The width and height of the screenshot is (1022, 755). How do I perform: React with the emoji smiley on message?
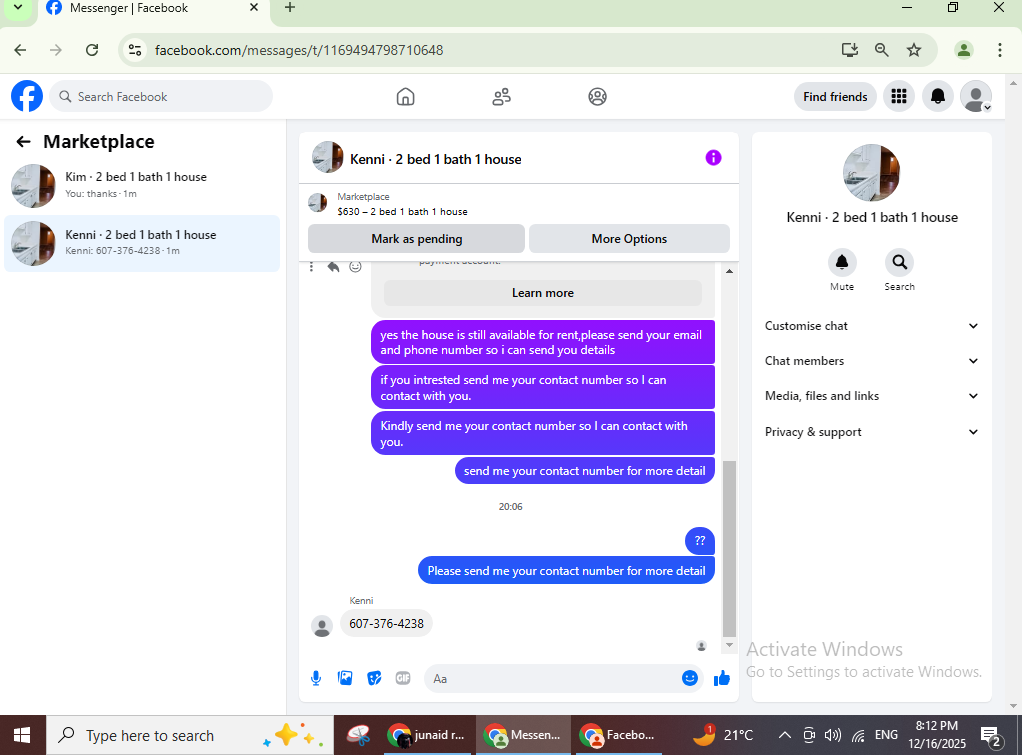pos(355,267)
